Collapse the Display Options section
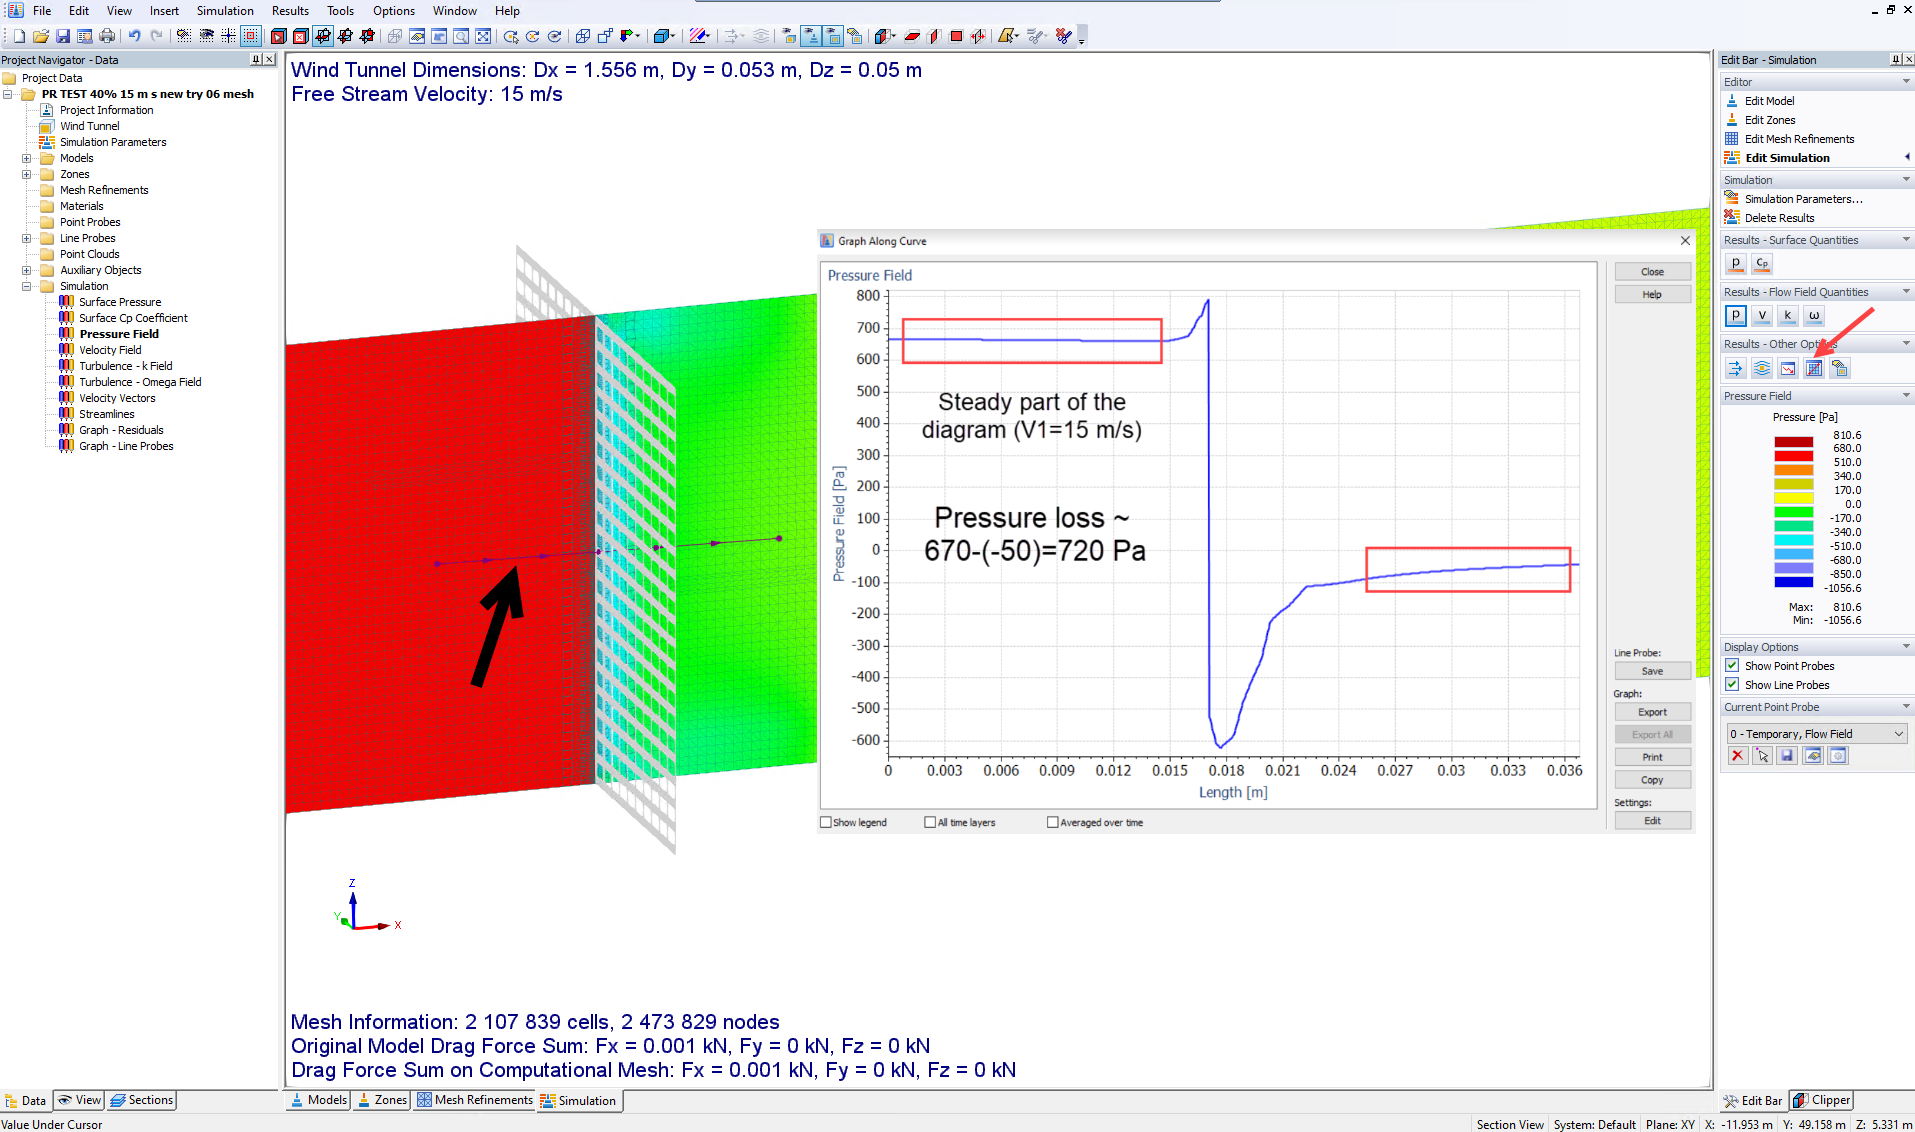The image size is (1915, 1132). pos(1906,647)
